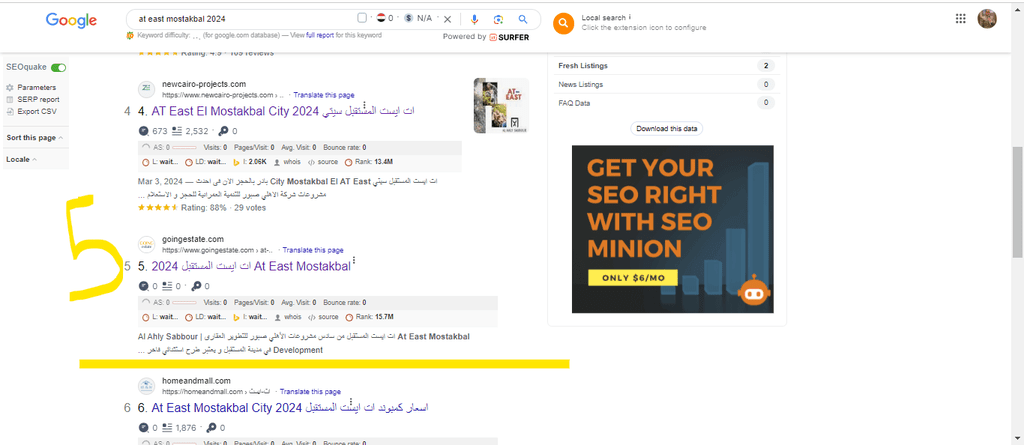Click the homeandmall.com favicon

(x=146, y=386)
